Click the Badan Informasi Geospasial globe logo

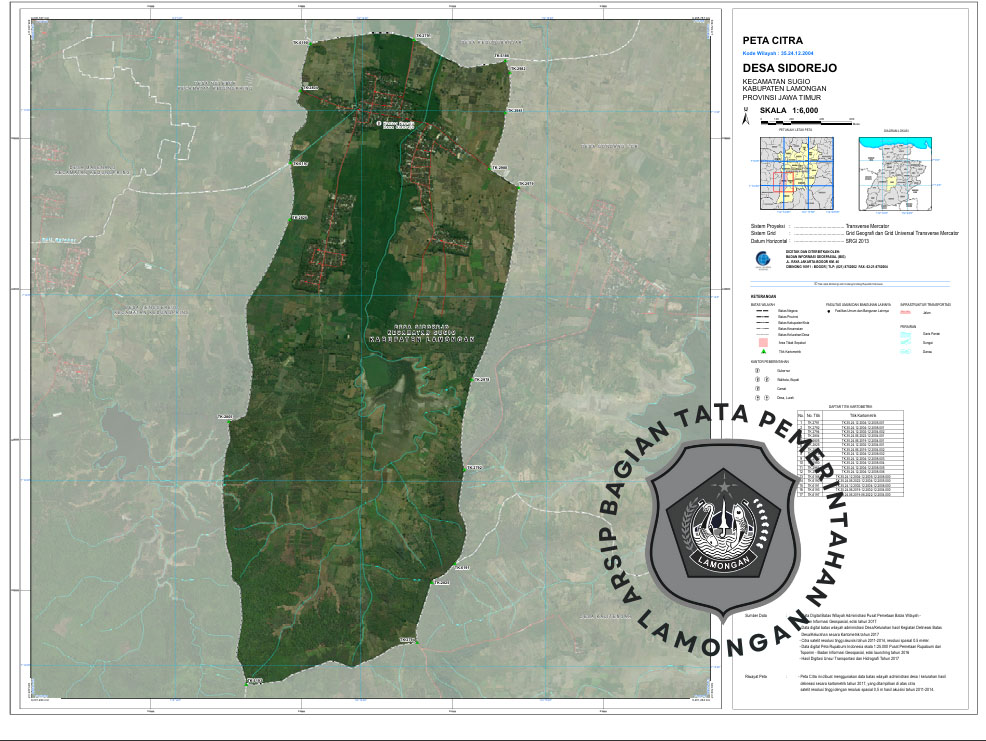click(762, 258)
